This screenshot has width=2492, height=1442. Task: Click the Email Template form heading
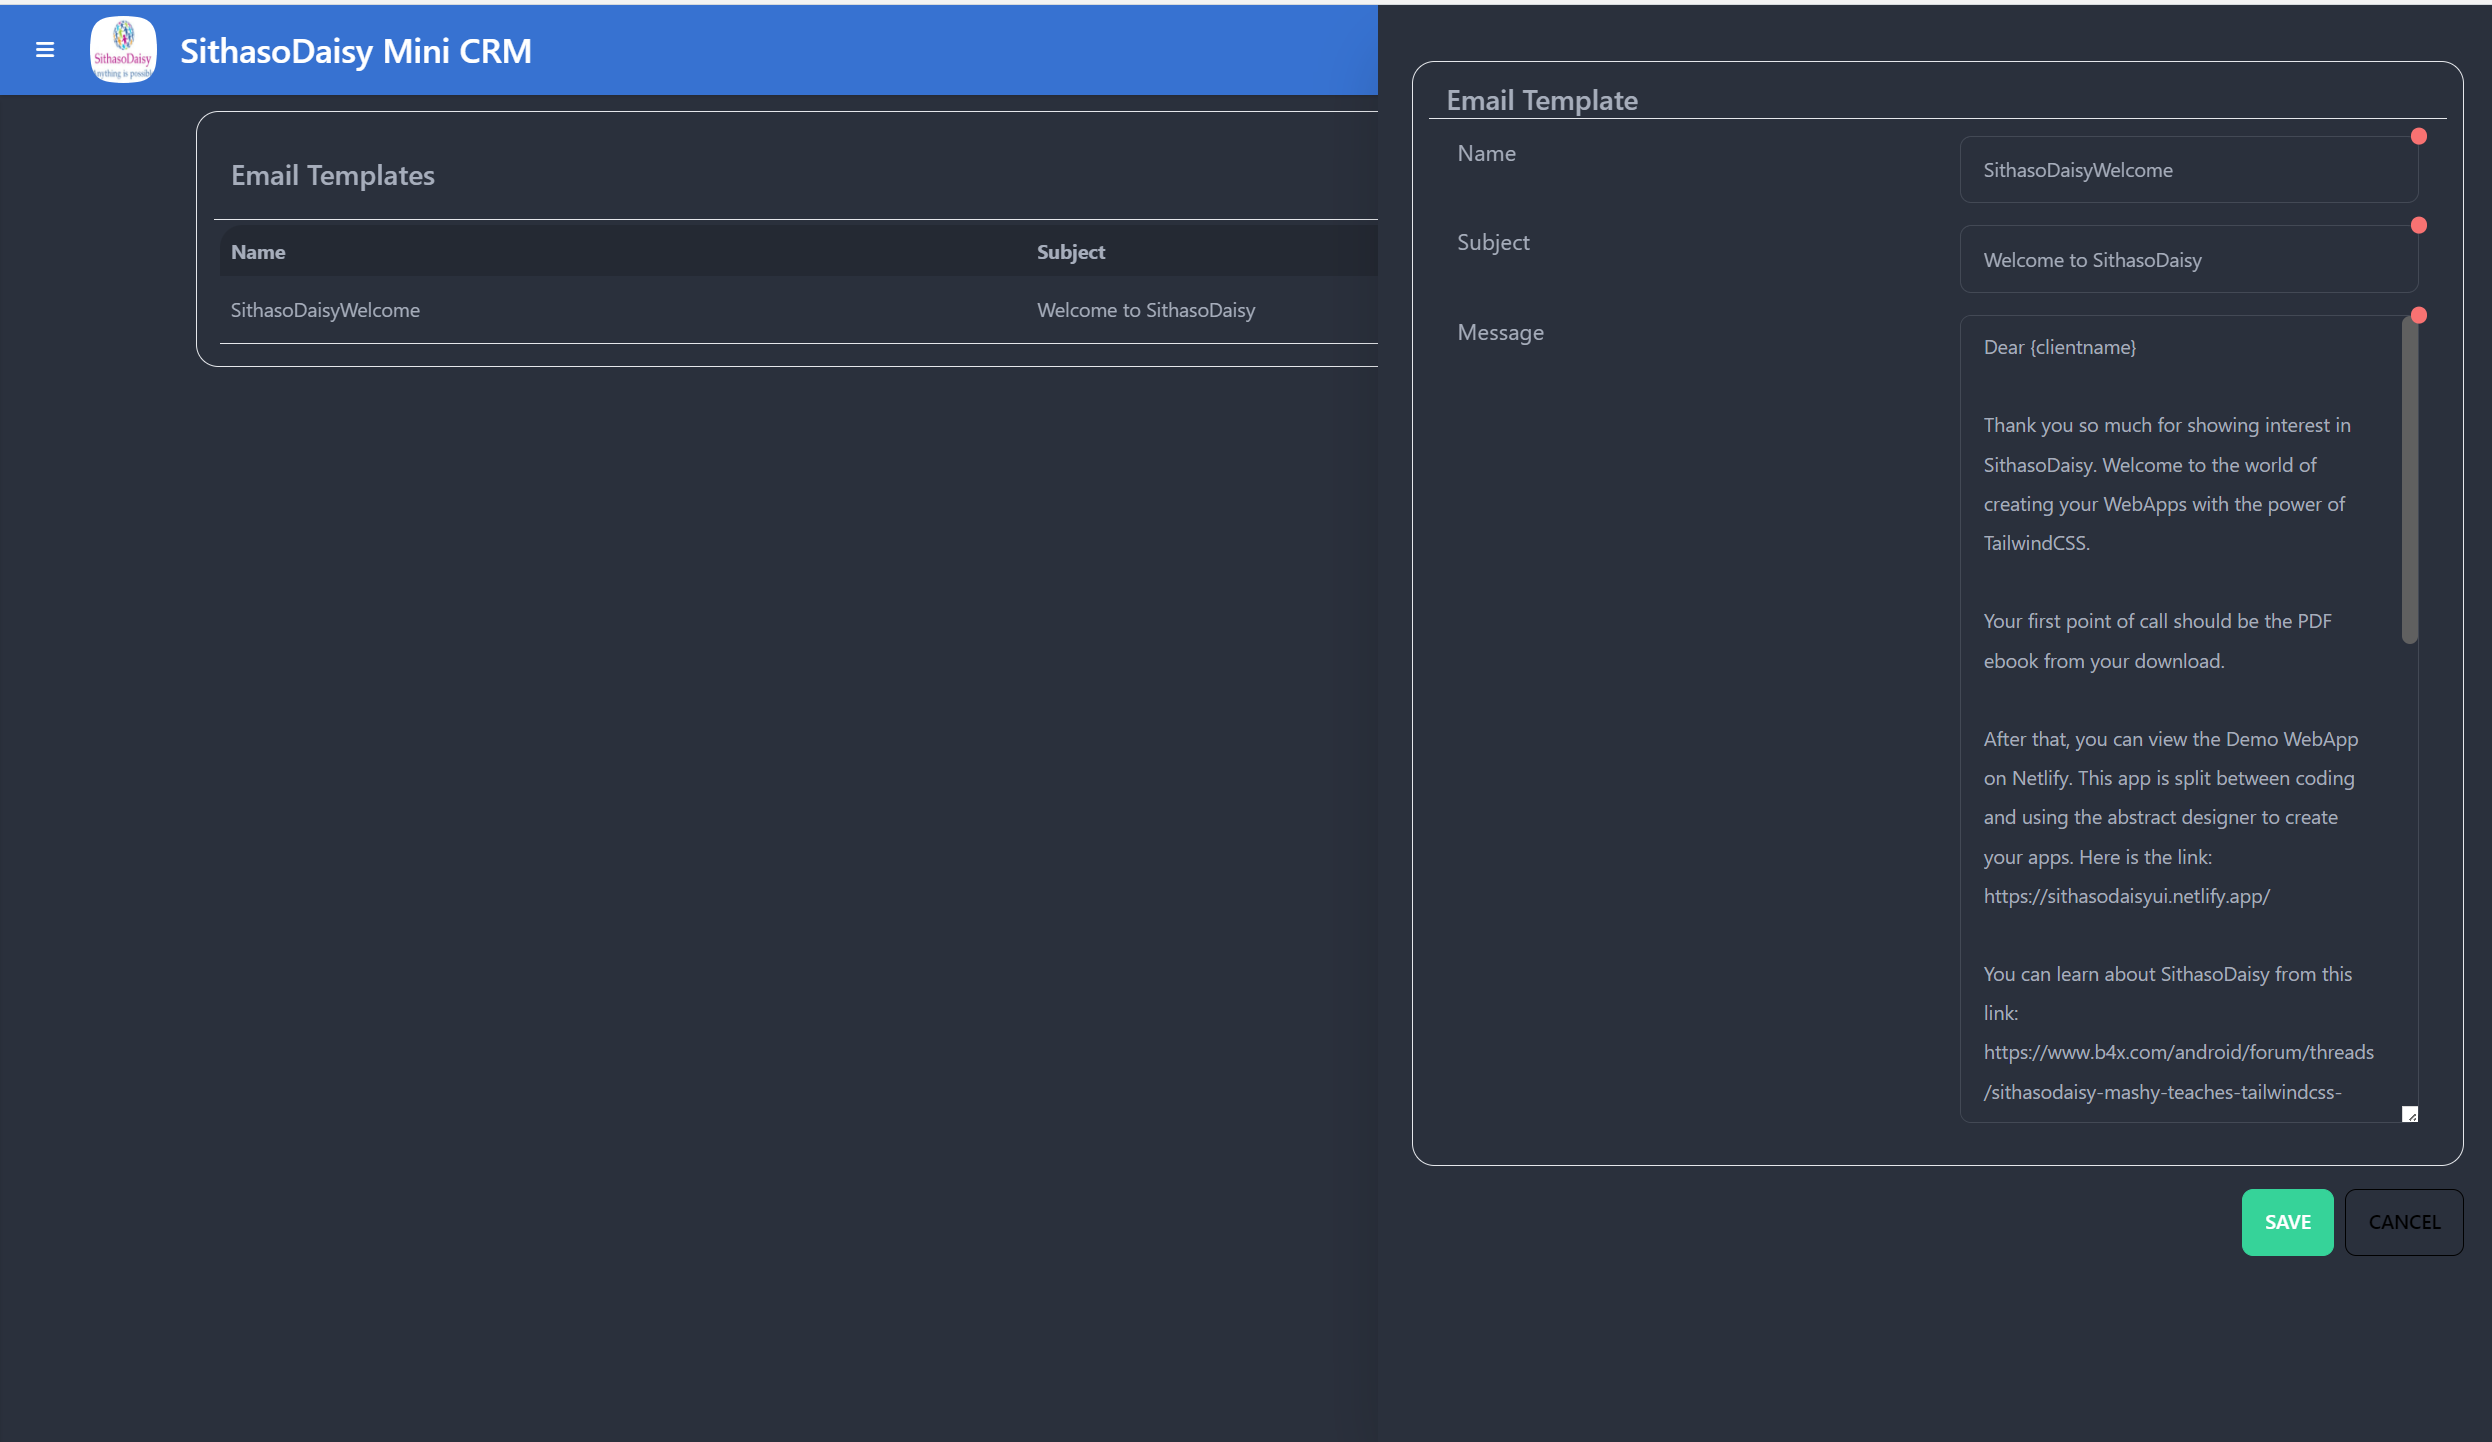[x=1541, y=101]
